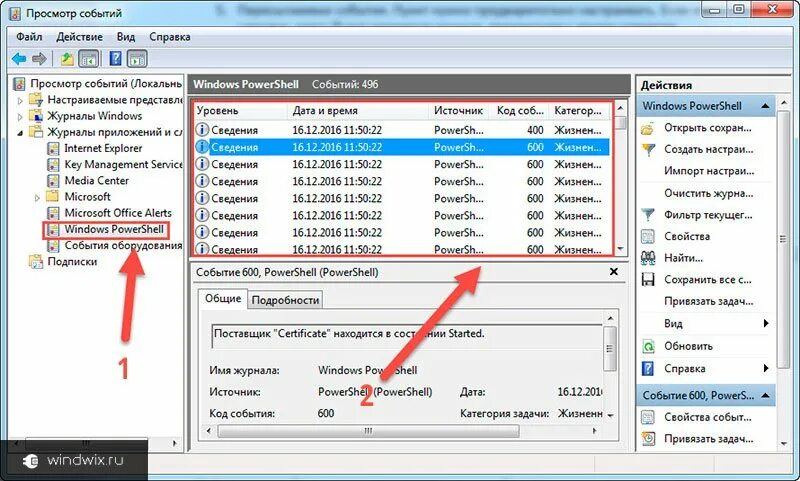The height and width of the screenshot is (481, 800).
Task: Sort events by the Уровень column header
Action: pyautogui.click(x=239, y=111)
